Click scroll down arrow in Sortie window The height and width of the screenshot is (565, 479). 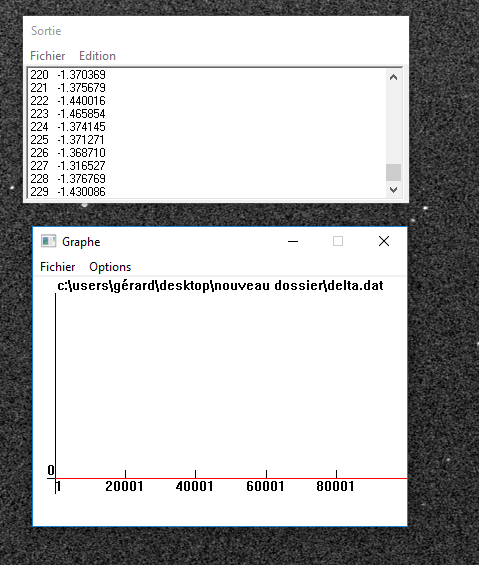pos(394,190)
